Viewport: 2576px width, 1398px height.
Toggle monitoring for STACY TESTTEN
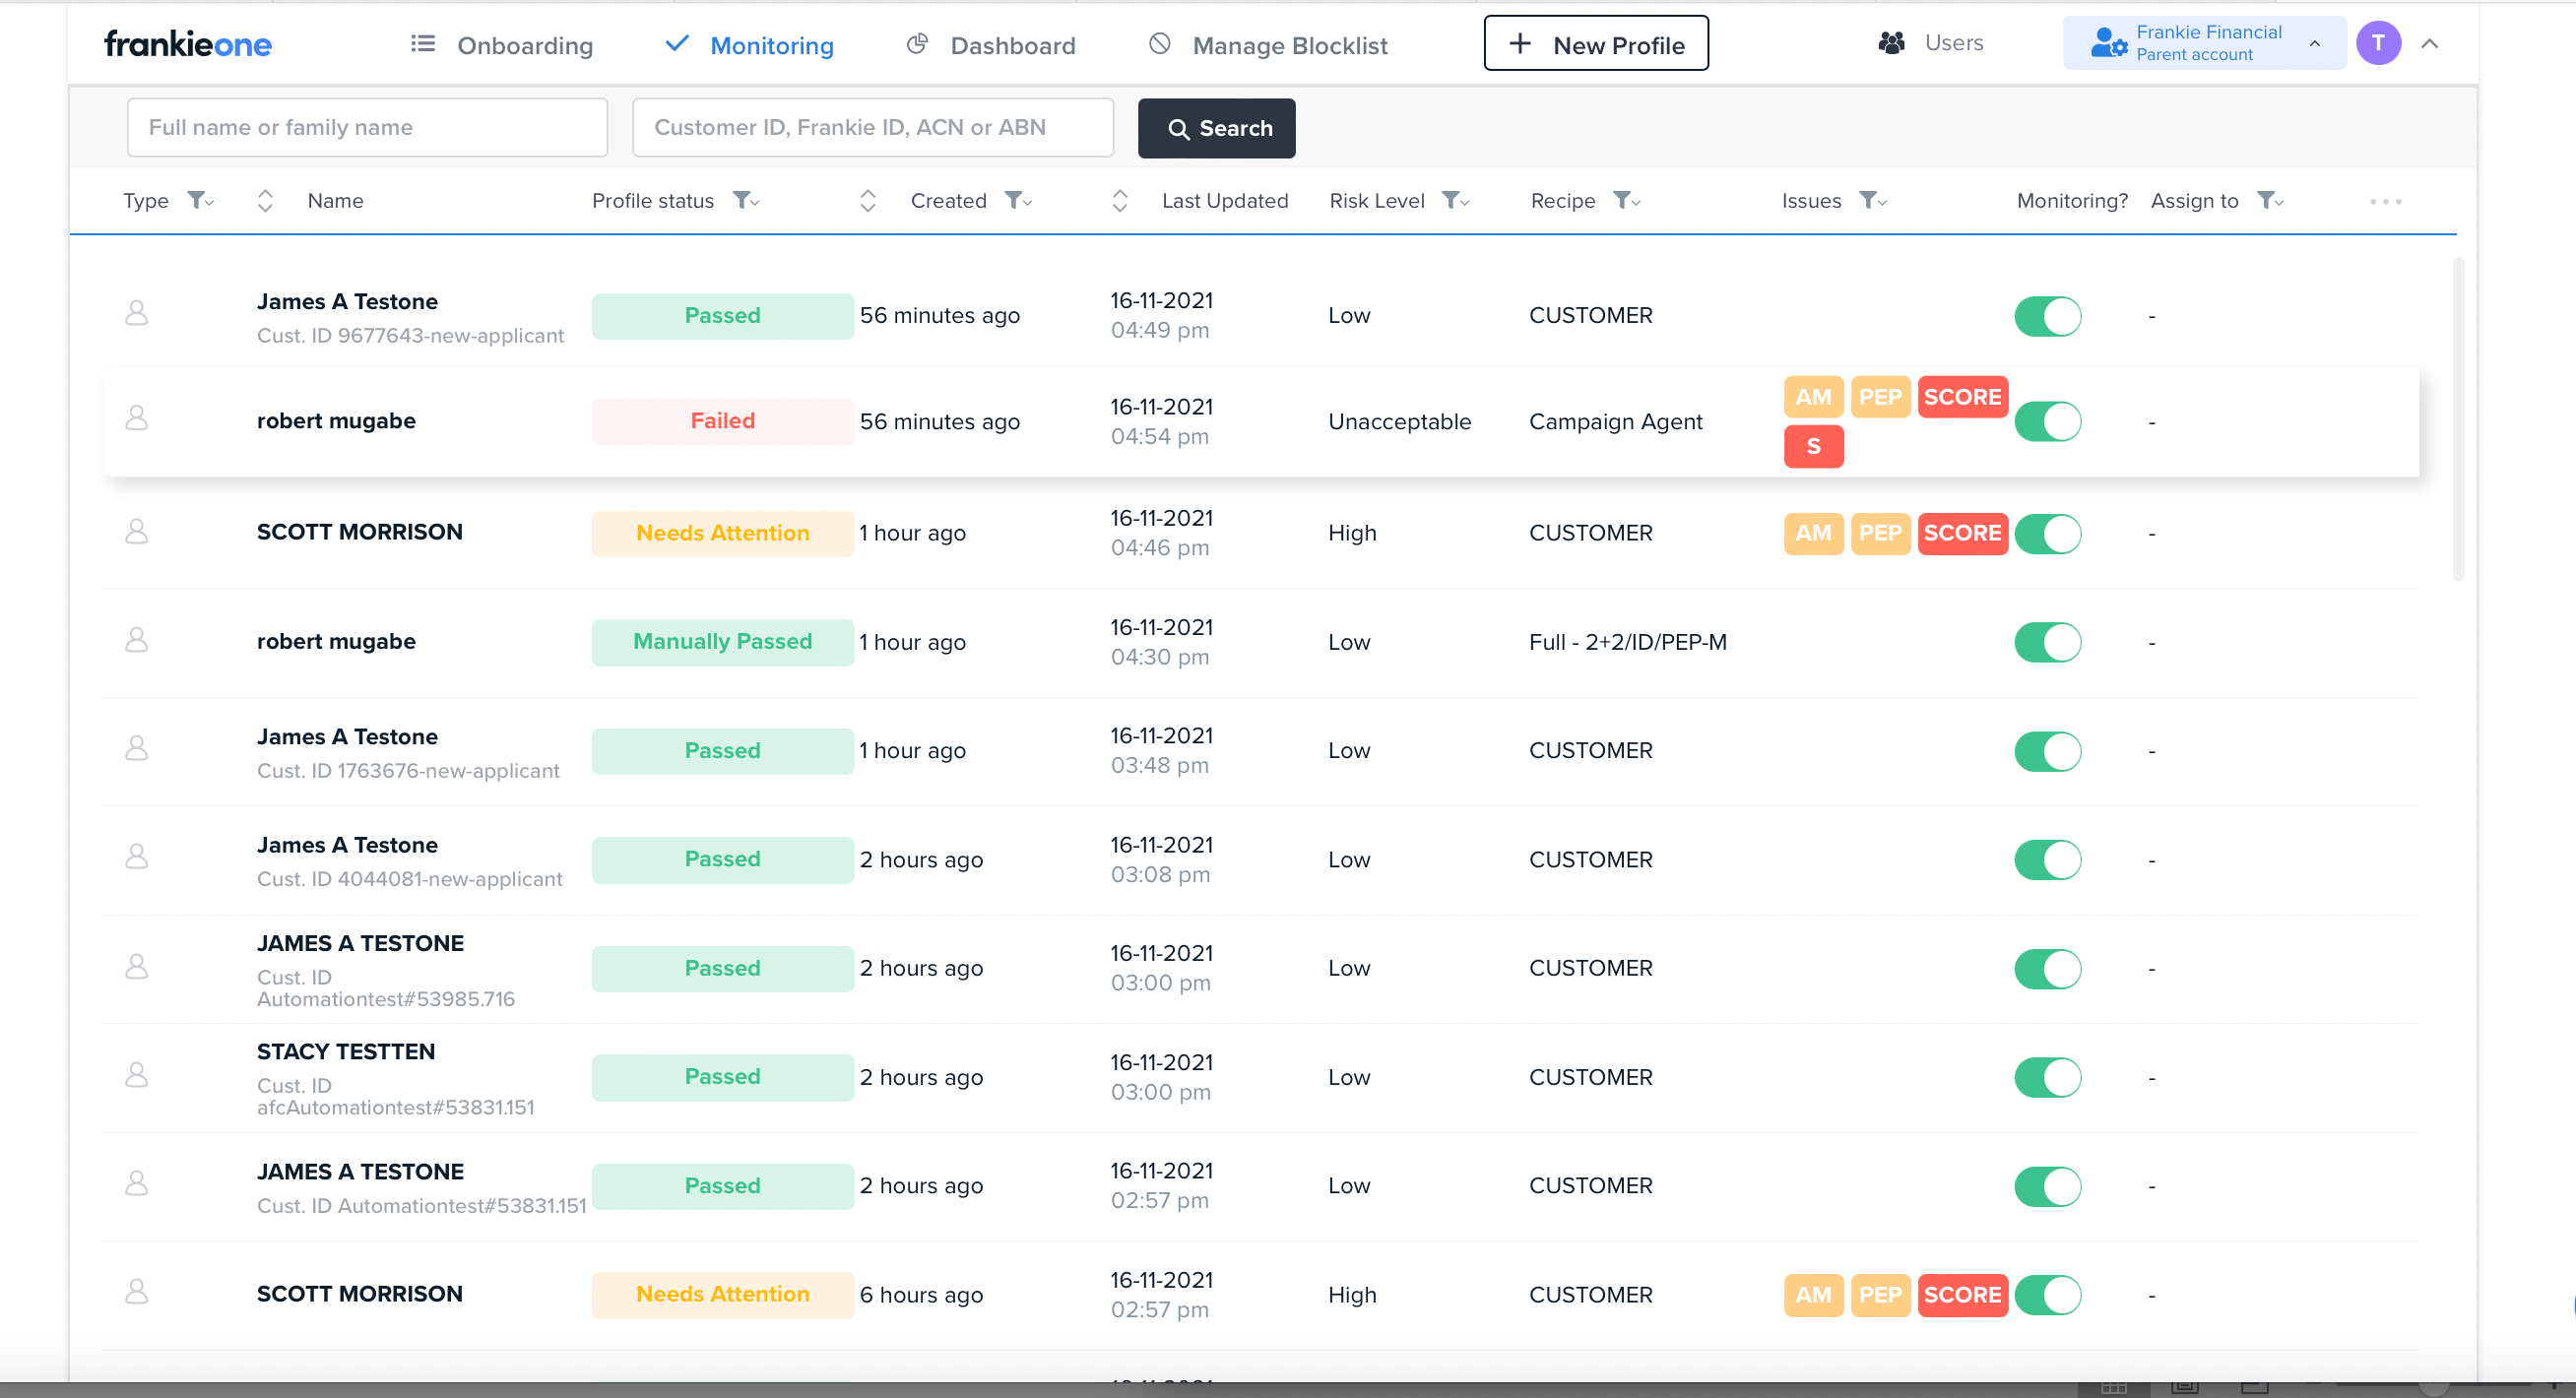(2048, 1077)
